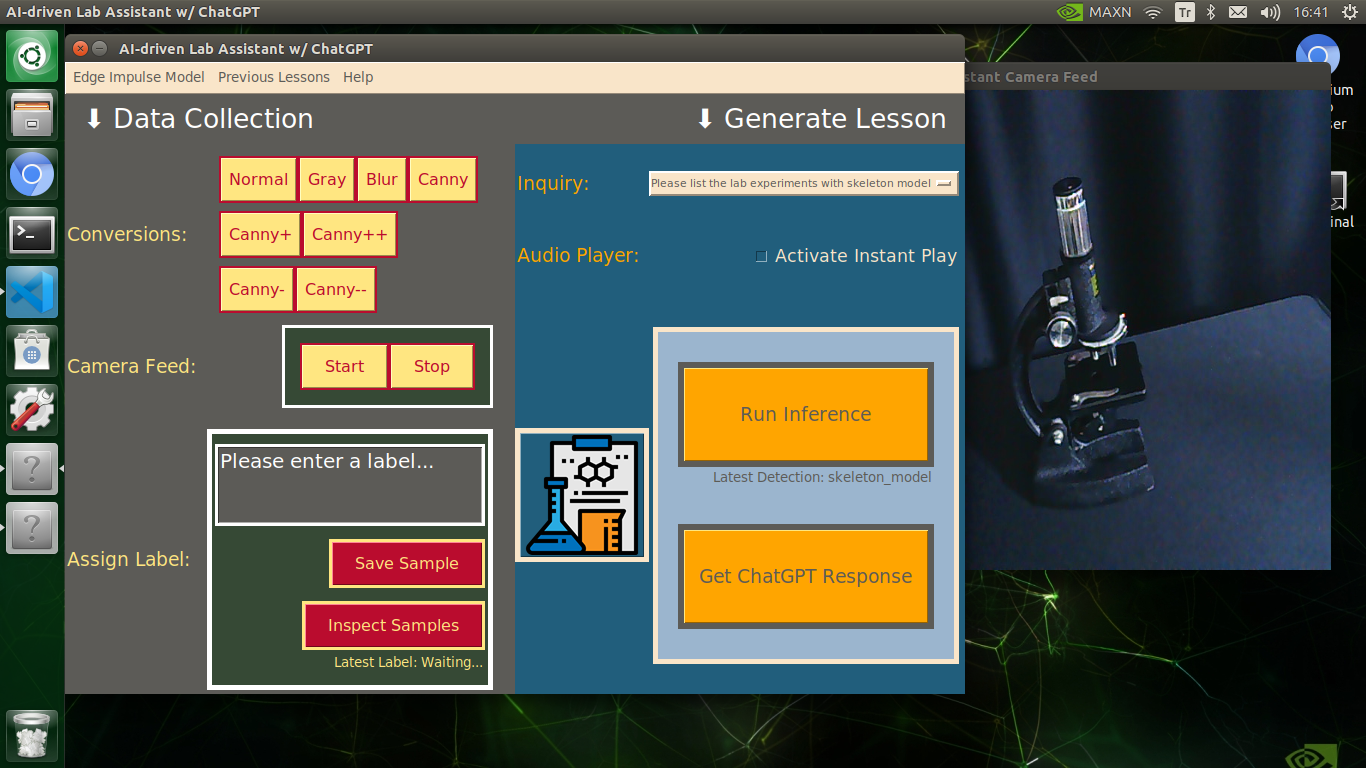This screenshot has height=768, width=1366.
Task: Open the Previous Lessons menu
Action: point(274,77)
